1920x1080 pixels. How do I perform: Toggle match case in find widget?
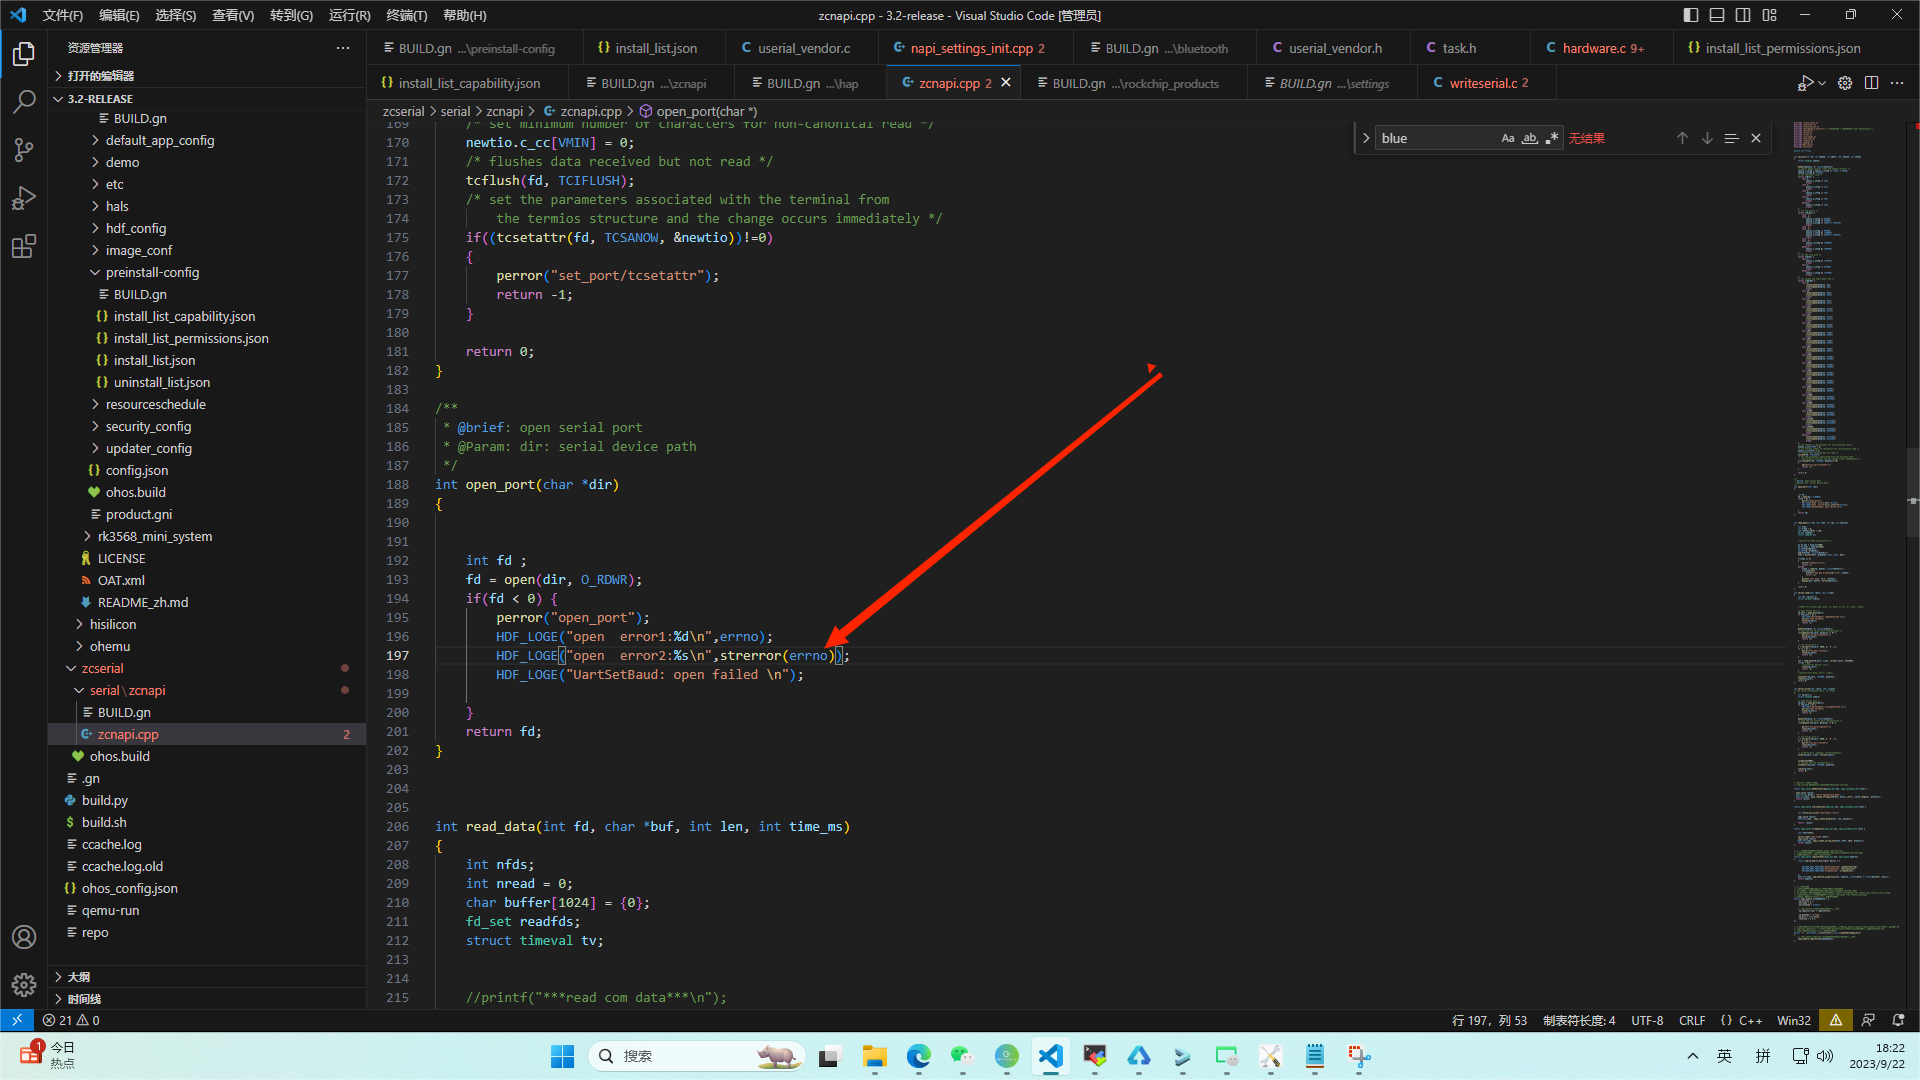click(1508, 138)
